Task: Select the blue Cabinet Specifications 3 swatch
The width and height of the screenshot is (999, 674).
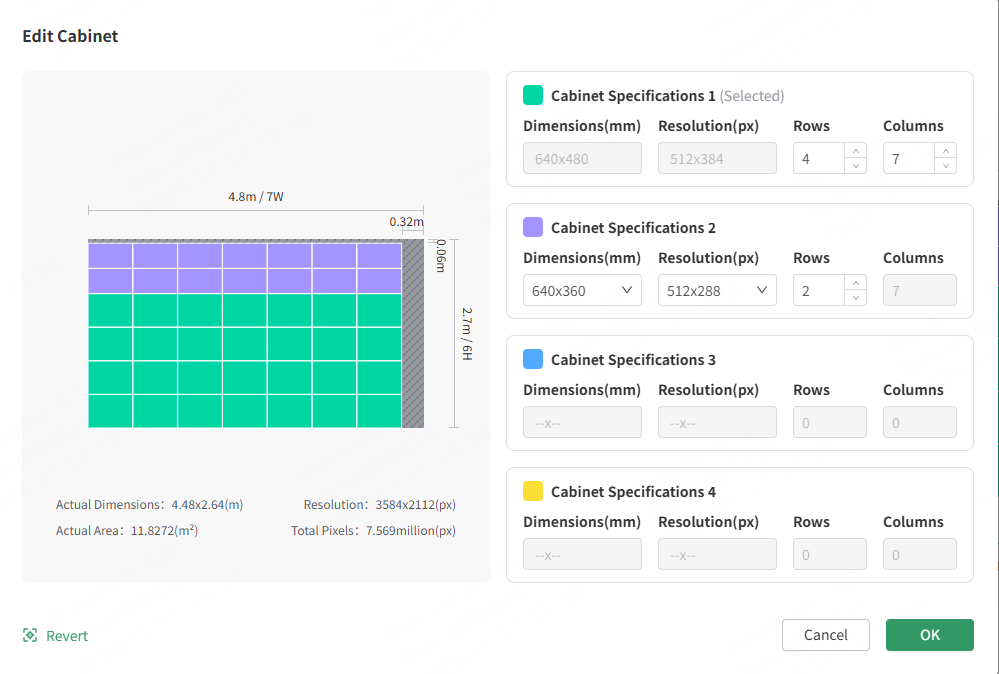Action: coord(533,360)
